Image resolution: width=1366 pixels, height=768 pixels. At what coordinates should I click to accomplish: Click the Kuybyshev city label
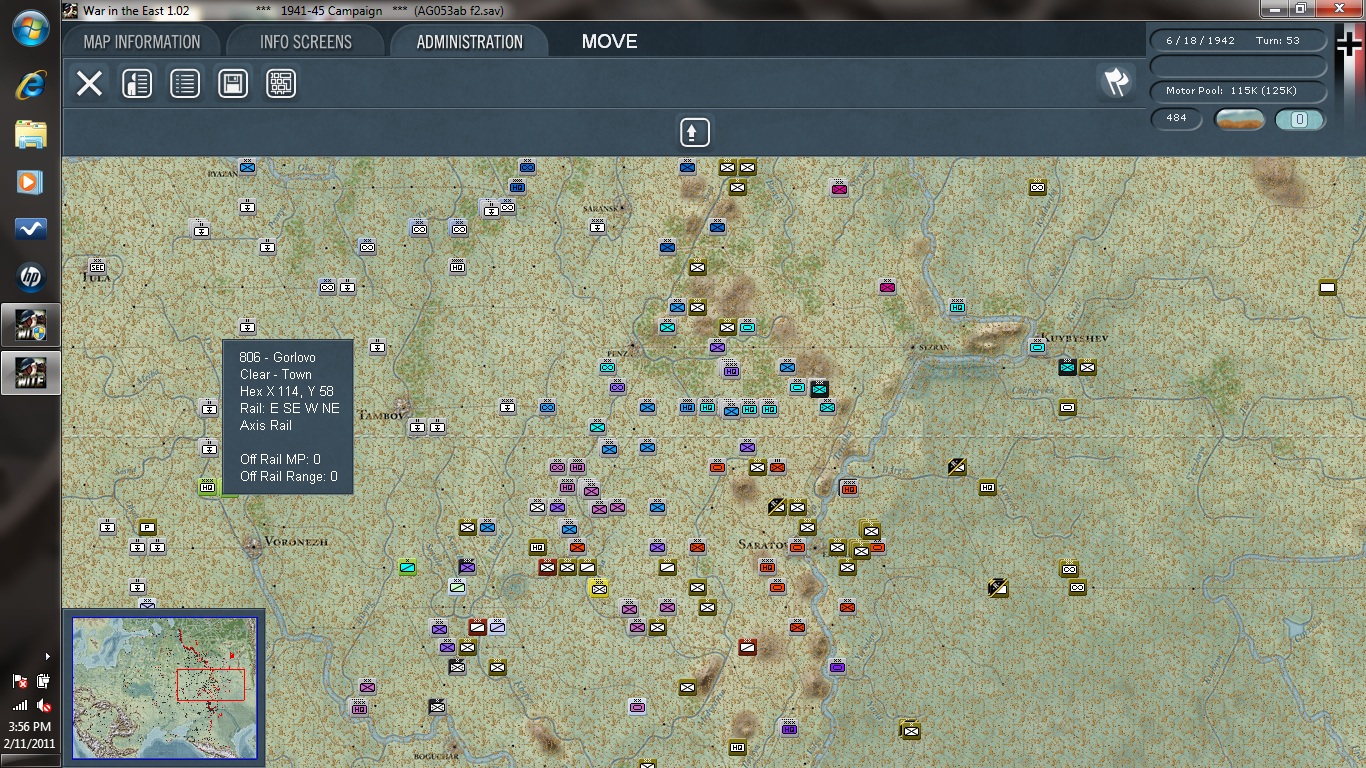[x=1075, y=338]
